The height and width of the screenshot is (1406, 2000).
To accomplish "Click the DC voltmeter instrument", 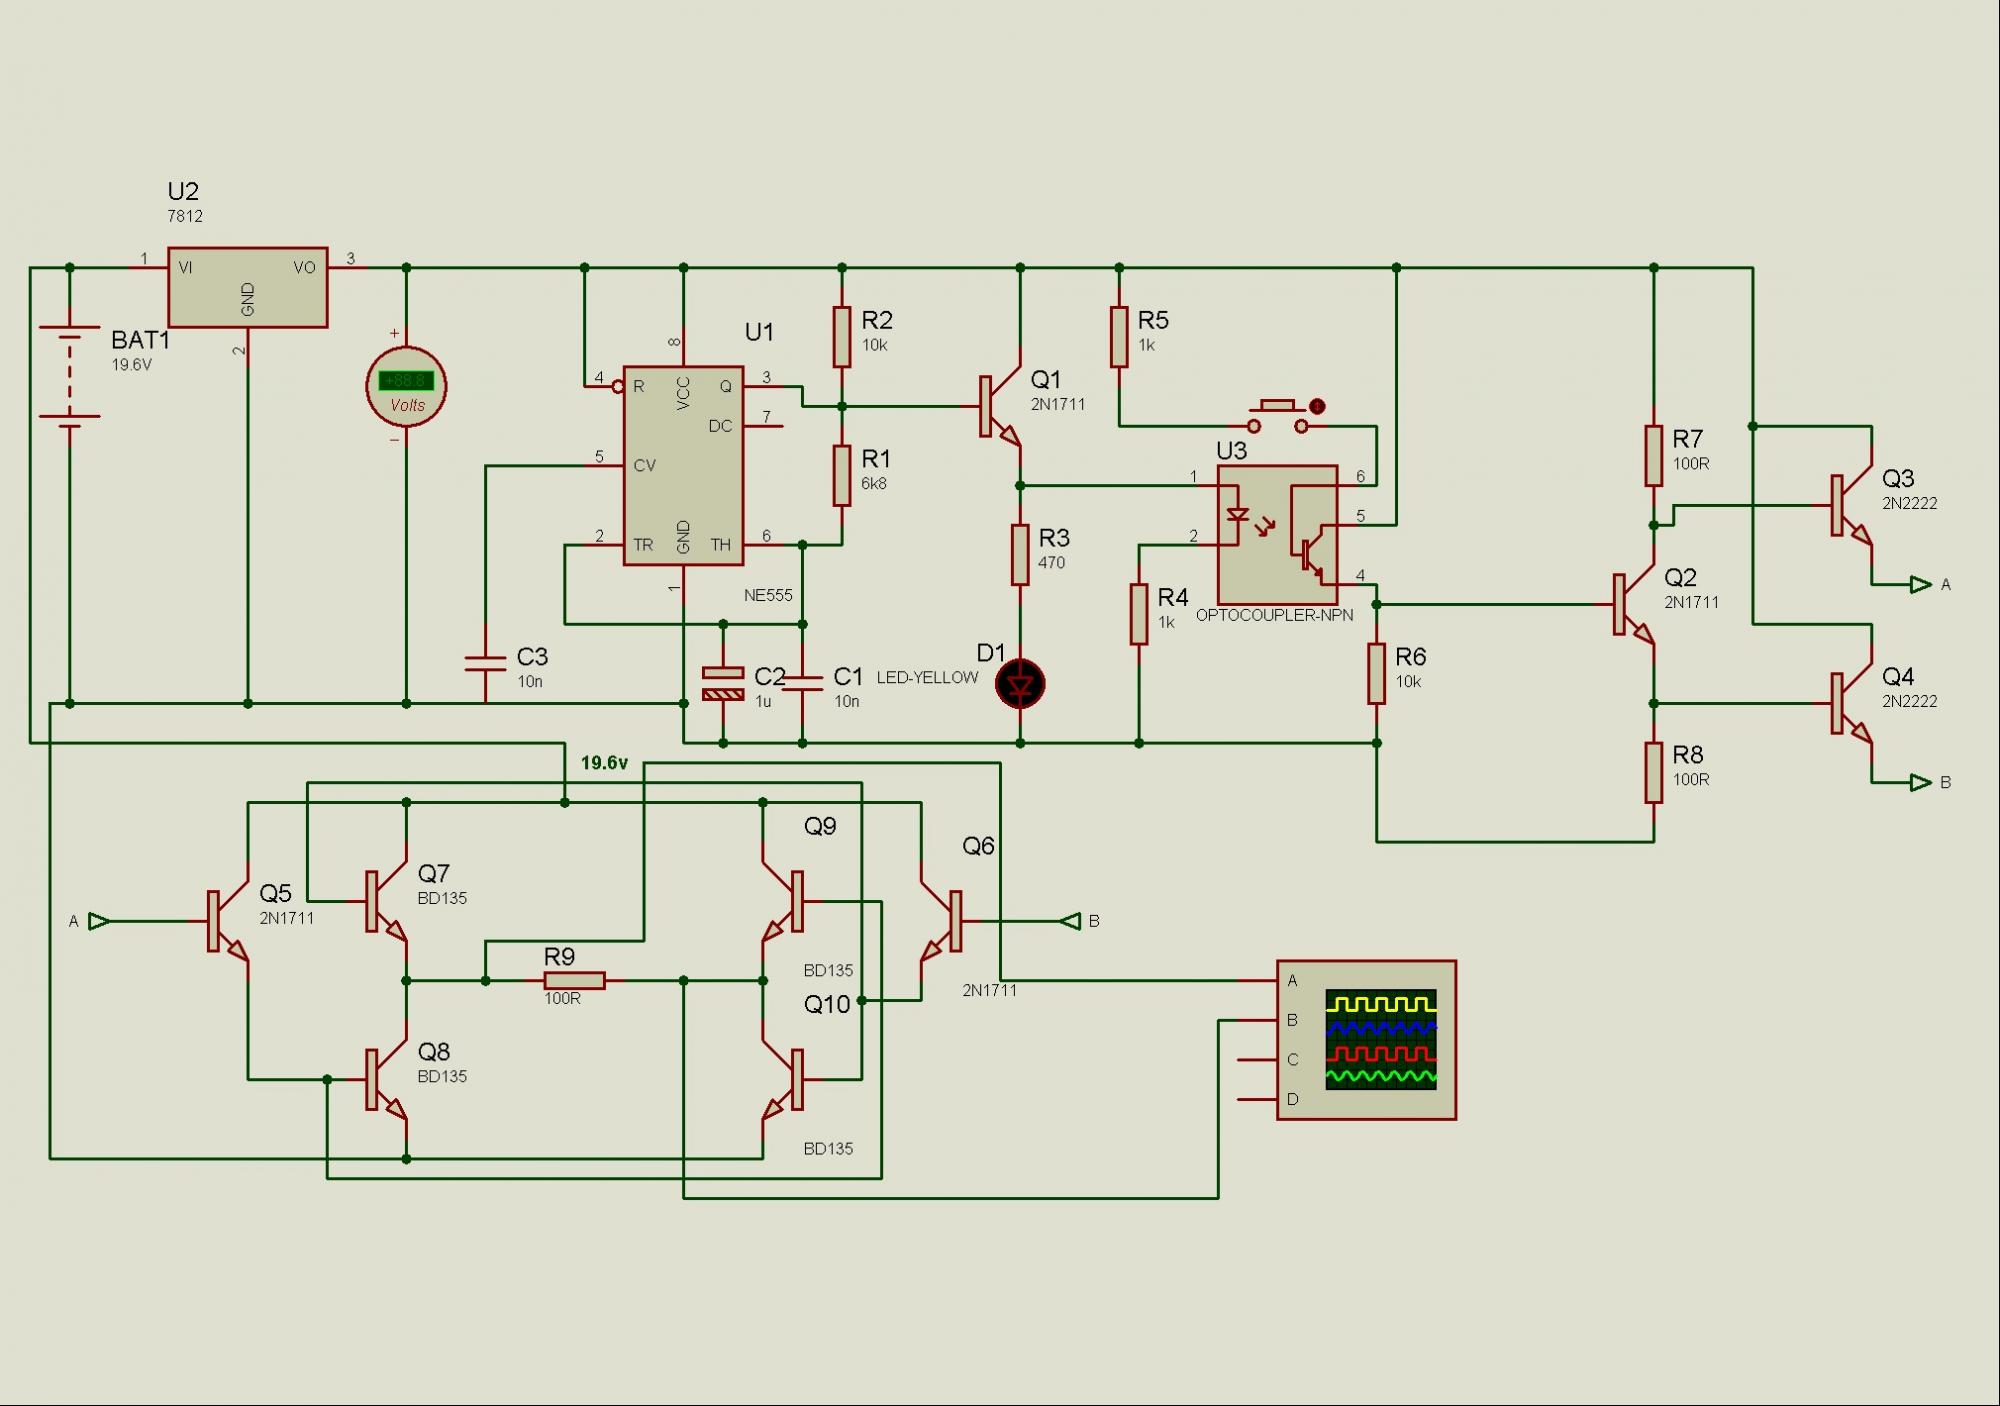I will pyautogui.click(x=406, y=387).
